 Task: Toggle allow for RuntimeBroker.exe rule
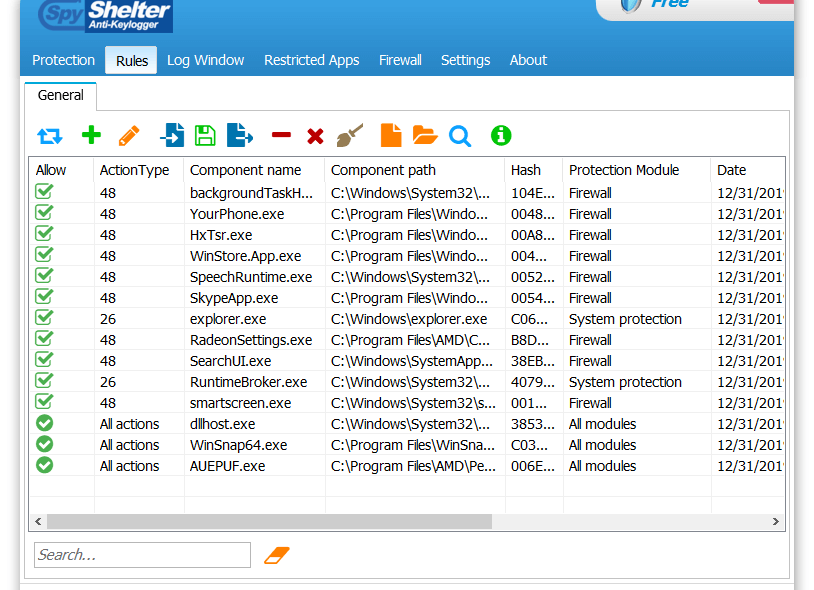pyautogui.click(x=44, y=381)
